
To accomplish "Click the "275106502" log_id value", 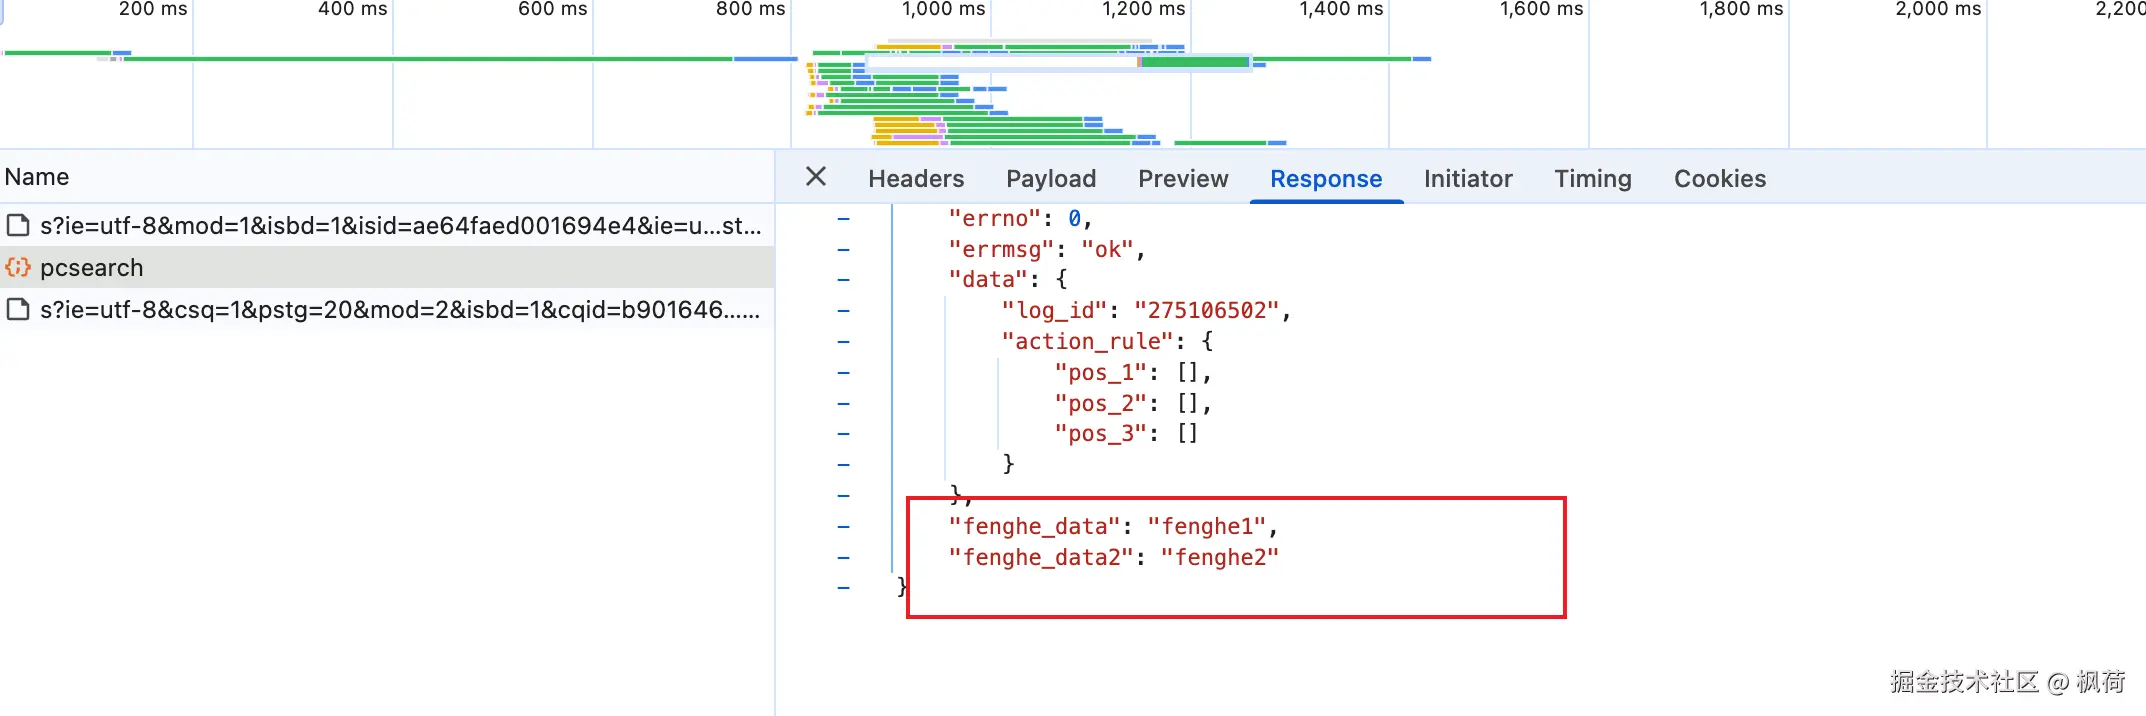I will point(1206,311).
